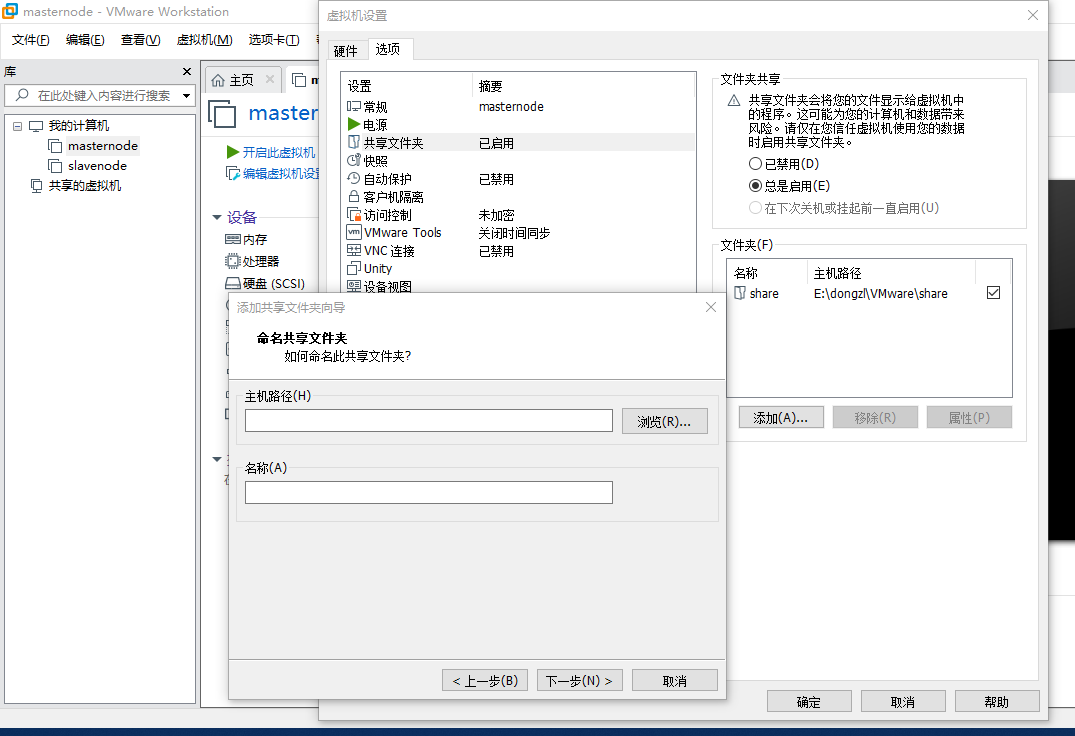The width and height of the screenshot is (1075, 736).
Task: Click the Snapshots (快照) icon
Action: tap(354, 160)
